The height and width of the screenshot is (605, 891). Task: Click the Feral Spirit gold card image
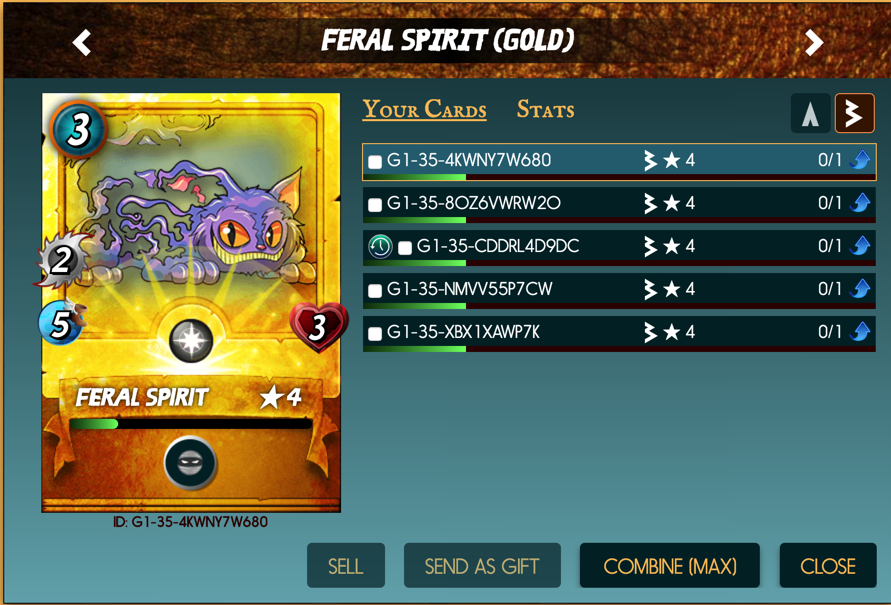[191, 303]
